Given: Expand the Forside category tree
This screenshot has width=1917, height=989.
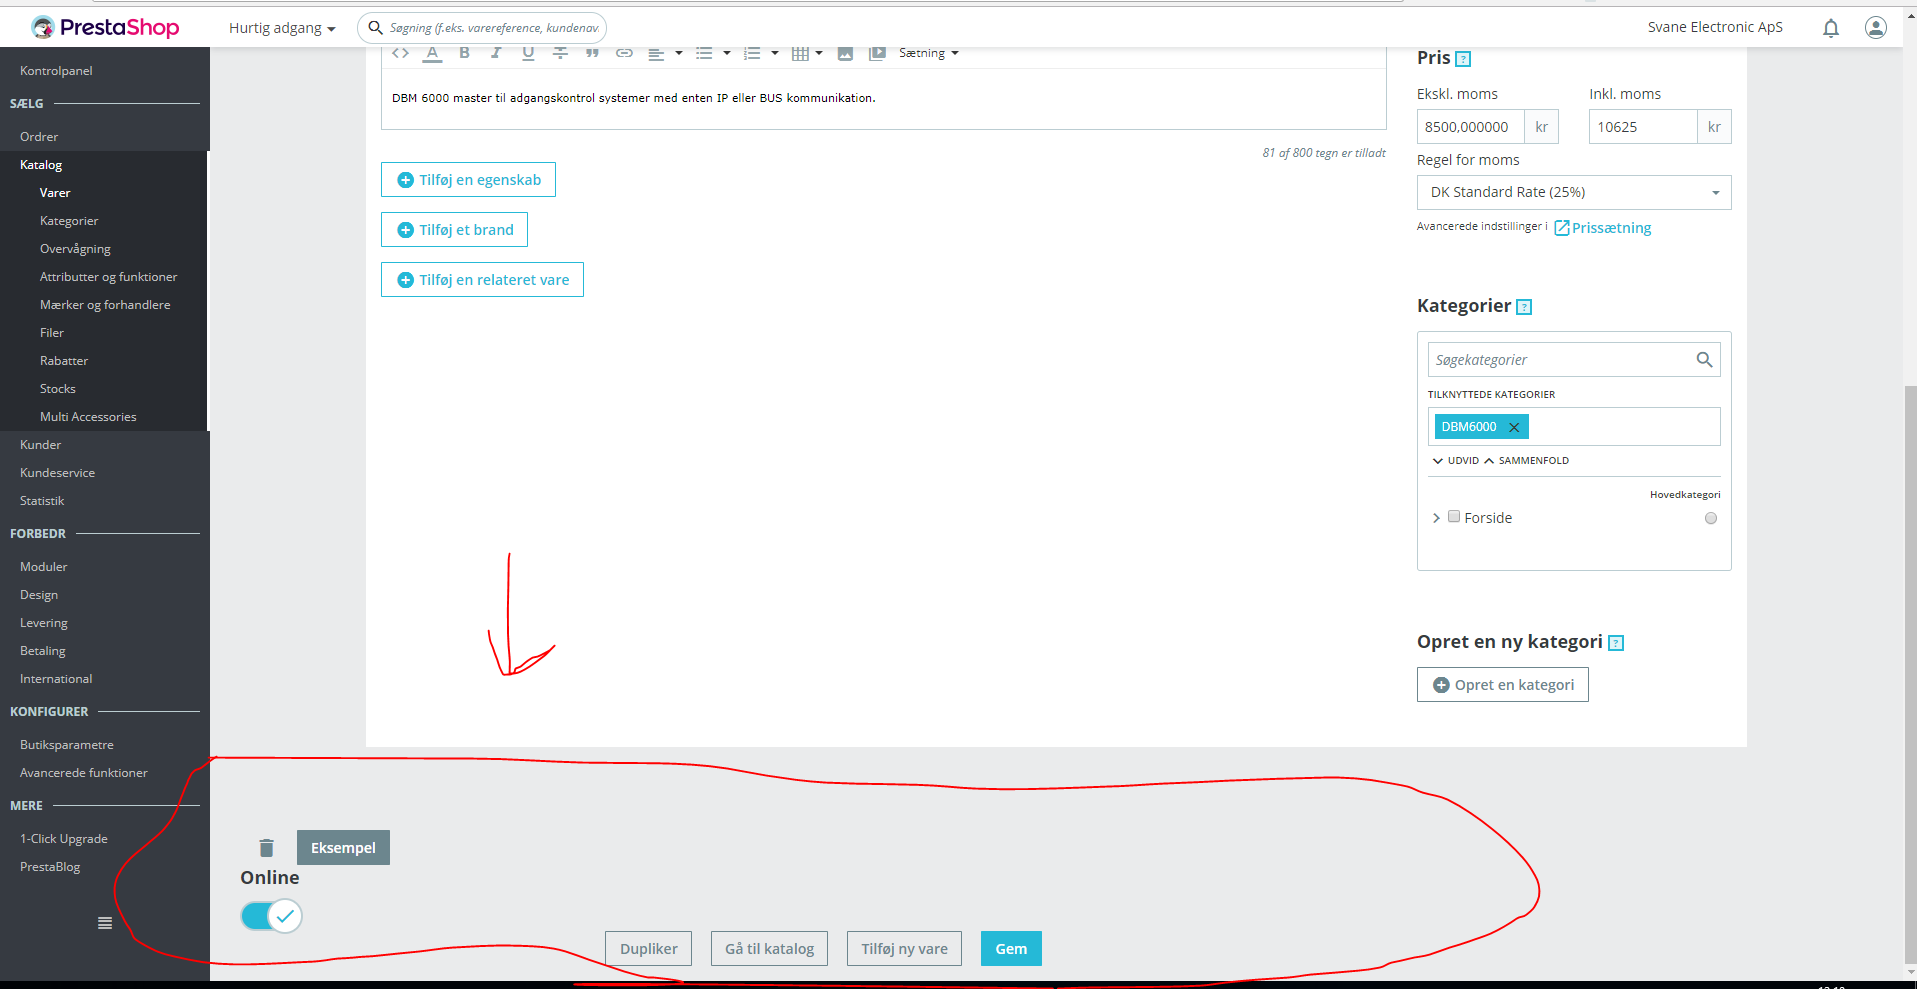Looking at the screenshot, I should (x=1436, y=518).
